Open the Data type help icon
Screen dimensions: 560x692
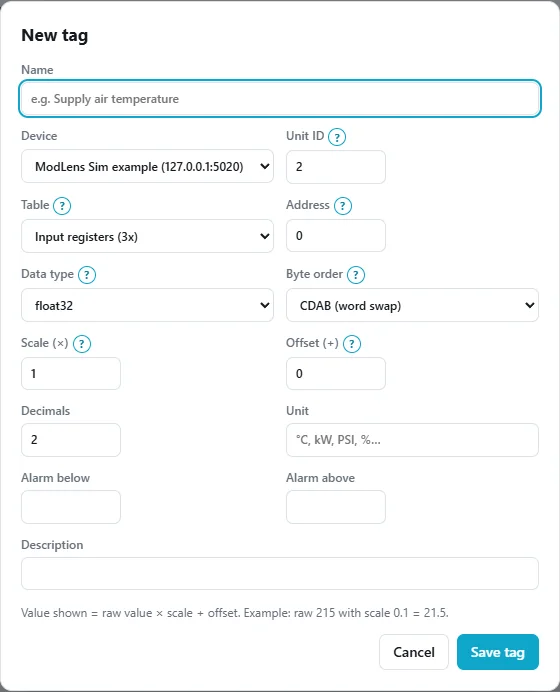click(x=87, y=275)
